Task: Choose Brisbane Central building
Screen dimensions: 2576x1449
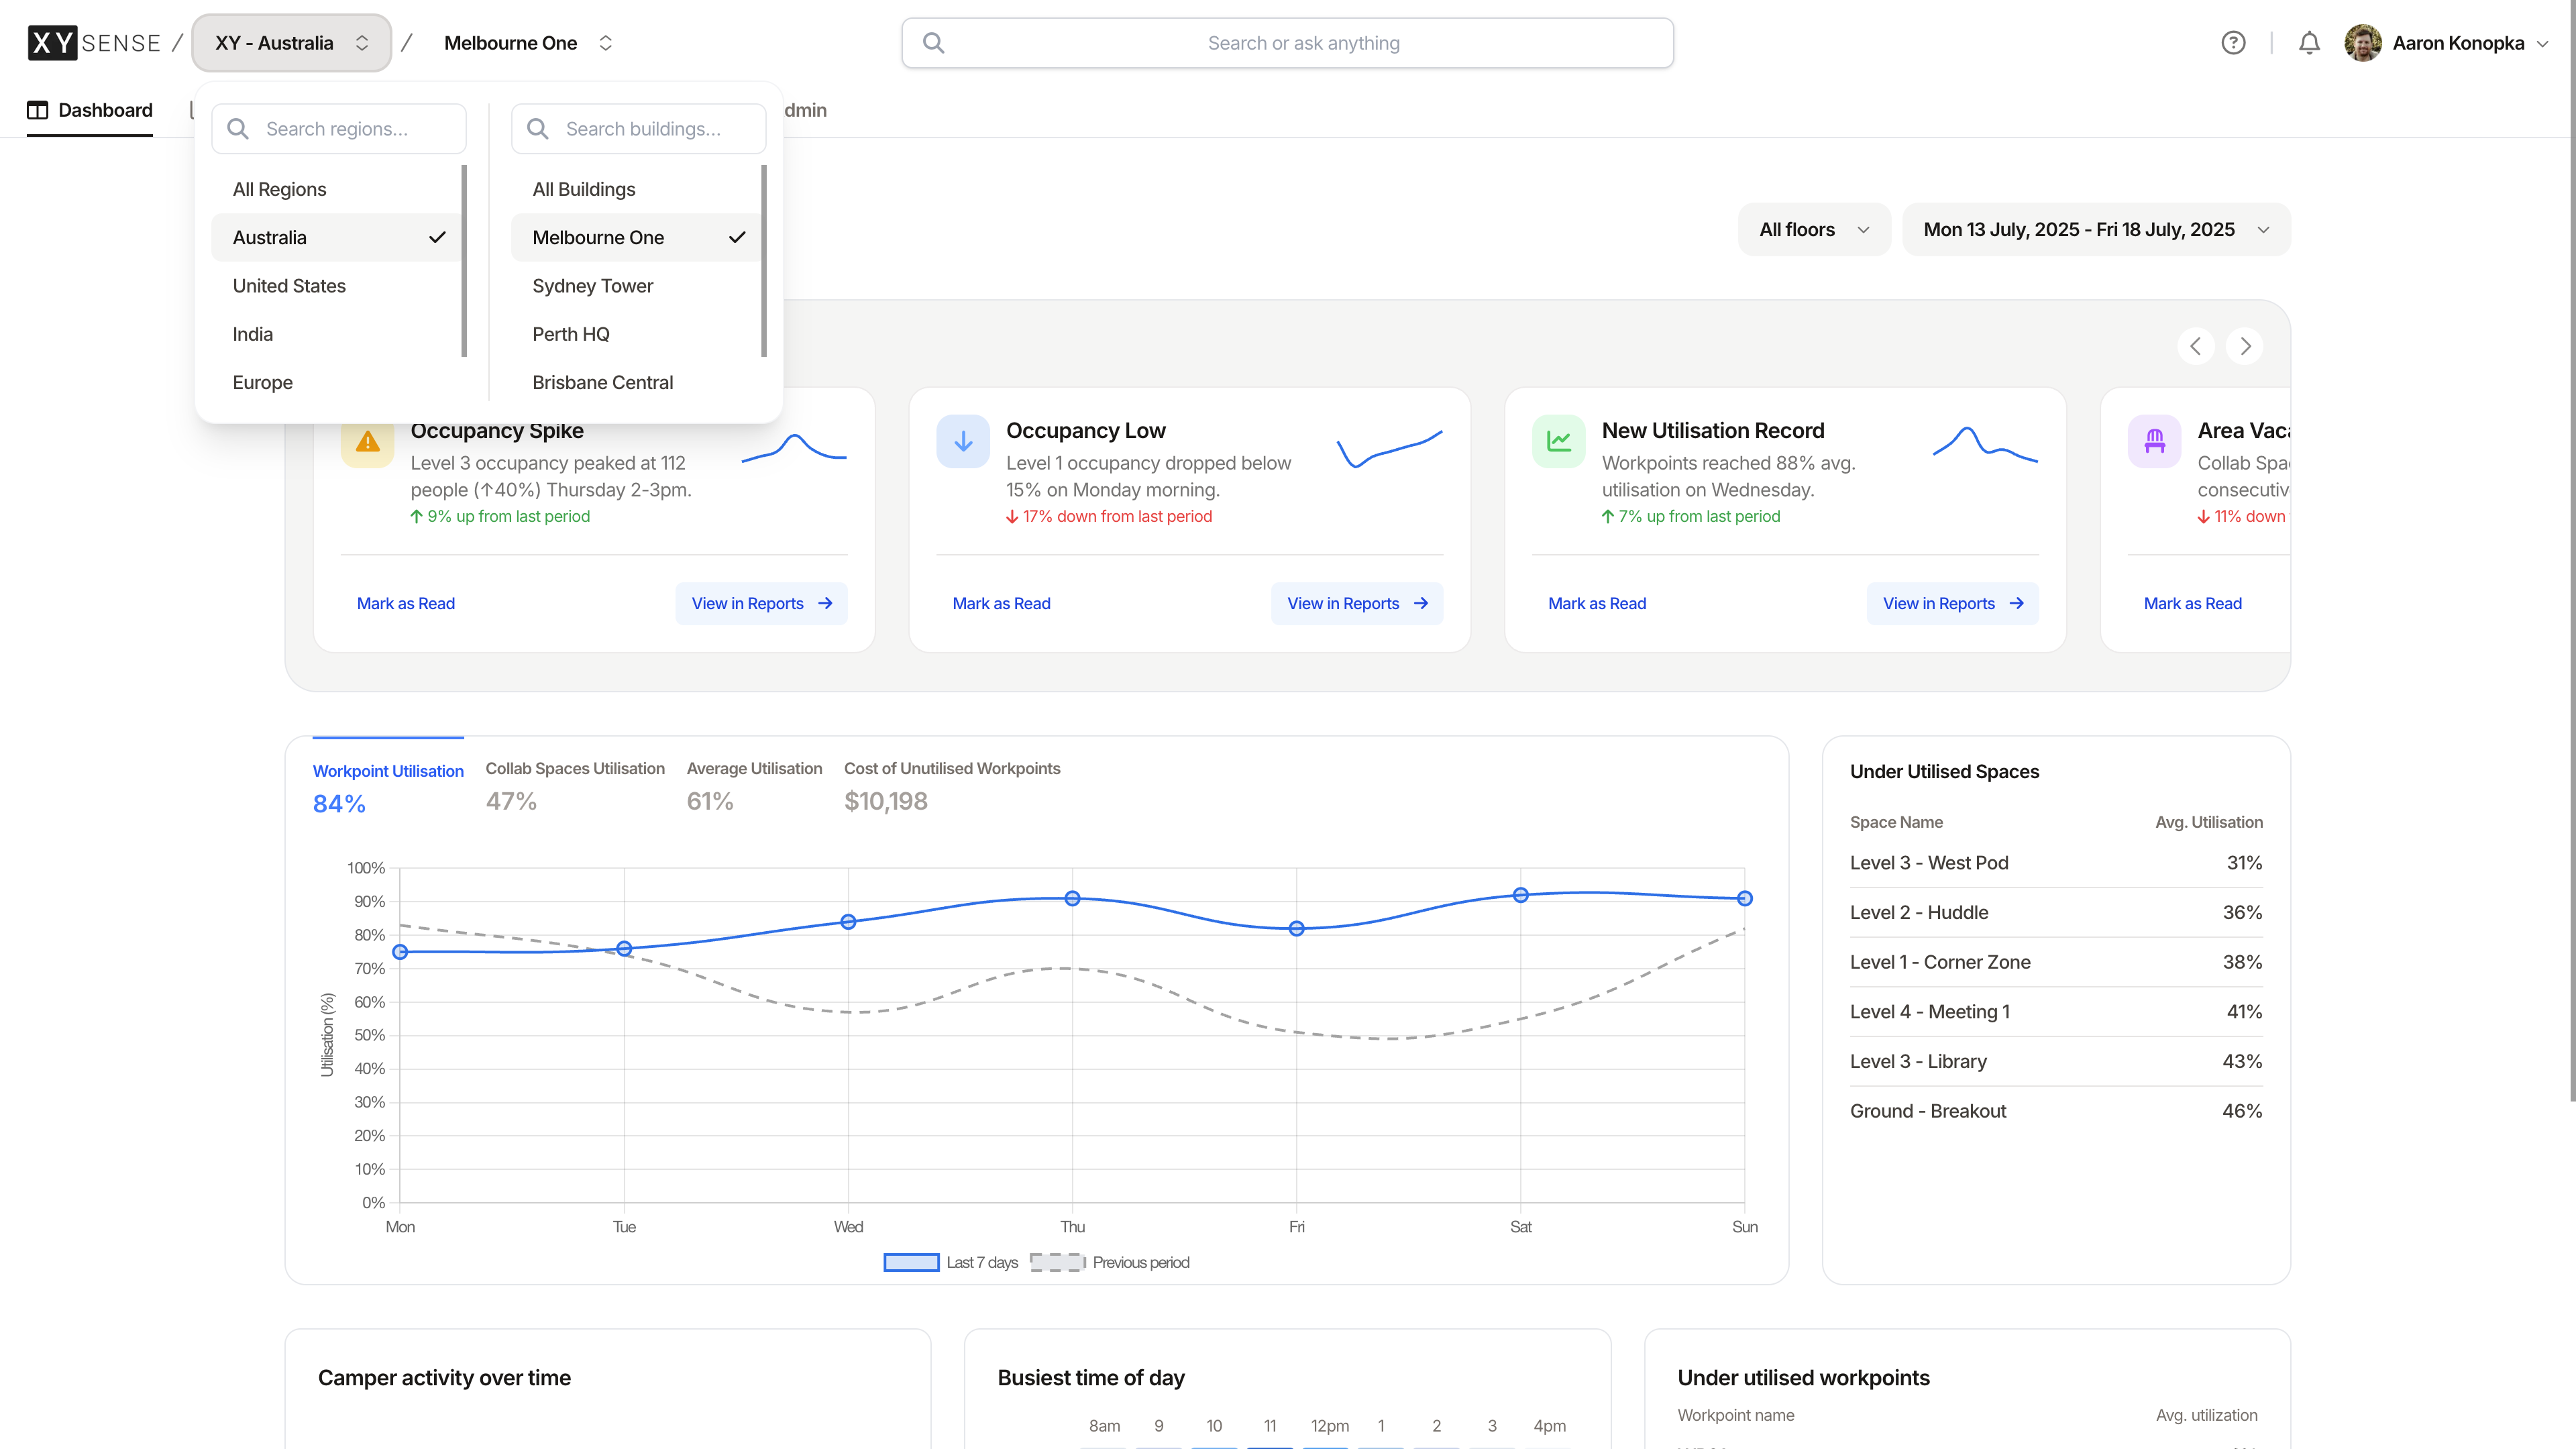Action: tap(636, 382)
